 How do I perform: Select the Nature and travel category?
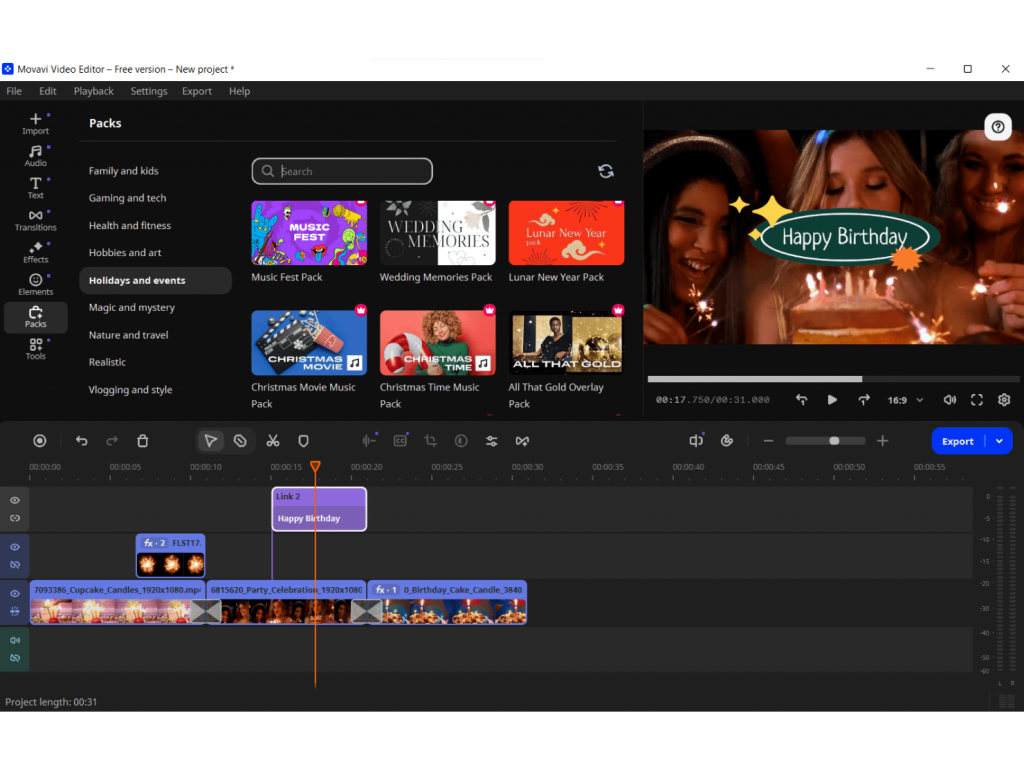[x=128, y=335]
